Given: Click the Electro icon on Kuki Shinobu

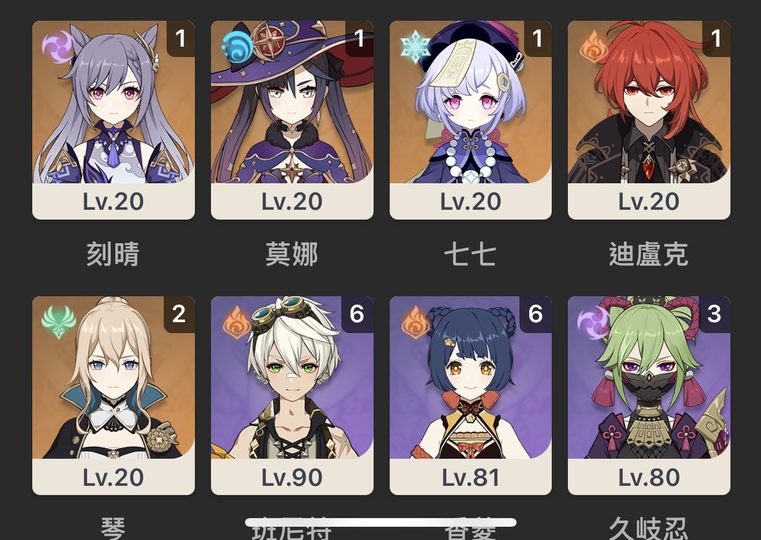Looking at the screenshot, I should (x=593, y=322).
